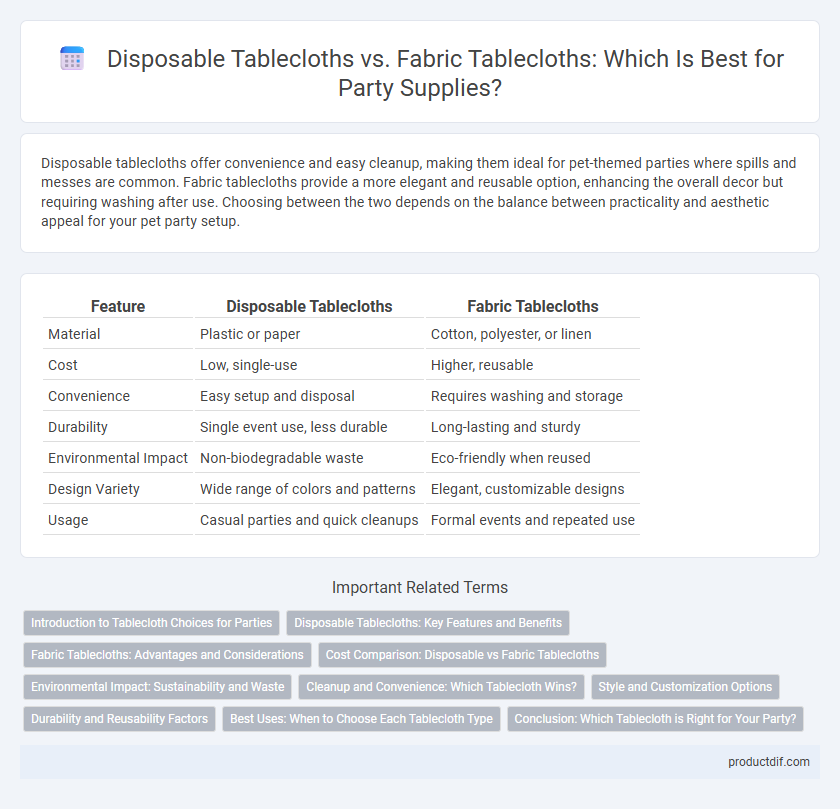The width and height of the screenshot is (840, 809).
Task: Select the Disposable Tablecloths column header
Action: (x=309, y=306)
